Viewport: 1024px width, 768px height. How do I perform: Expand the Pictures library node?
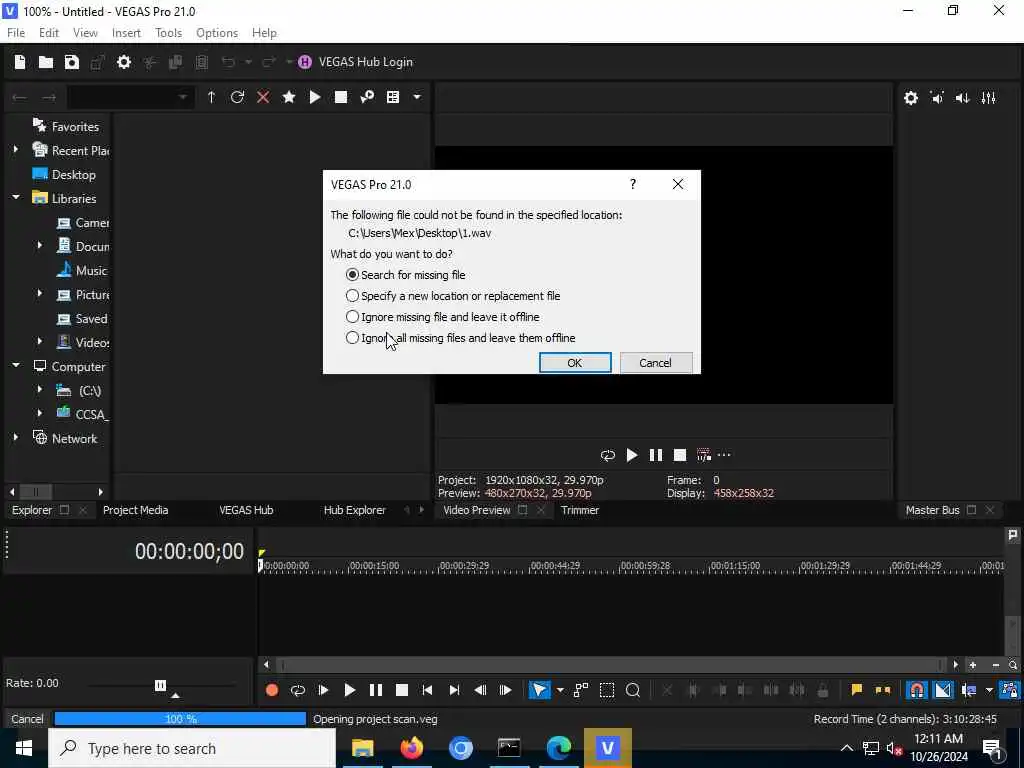pyautogui.click(x=39, y=294)
